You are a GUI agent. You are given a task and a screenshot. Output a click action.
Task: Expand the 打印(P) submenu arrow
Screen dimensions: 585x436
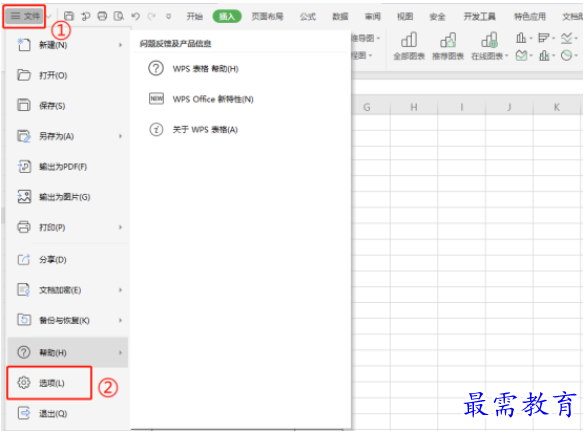(120, 227)
